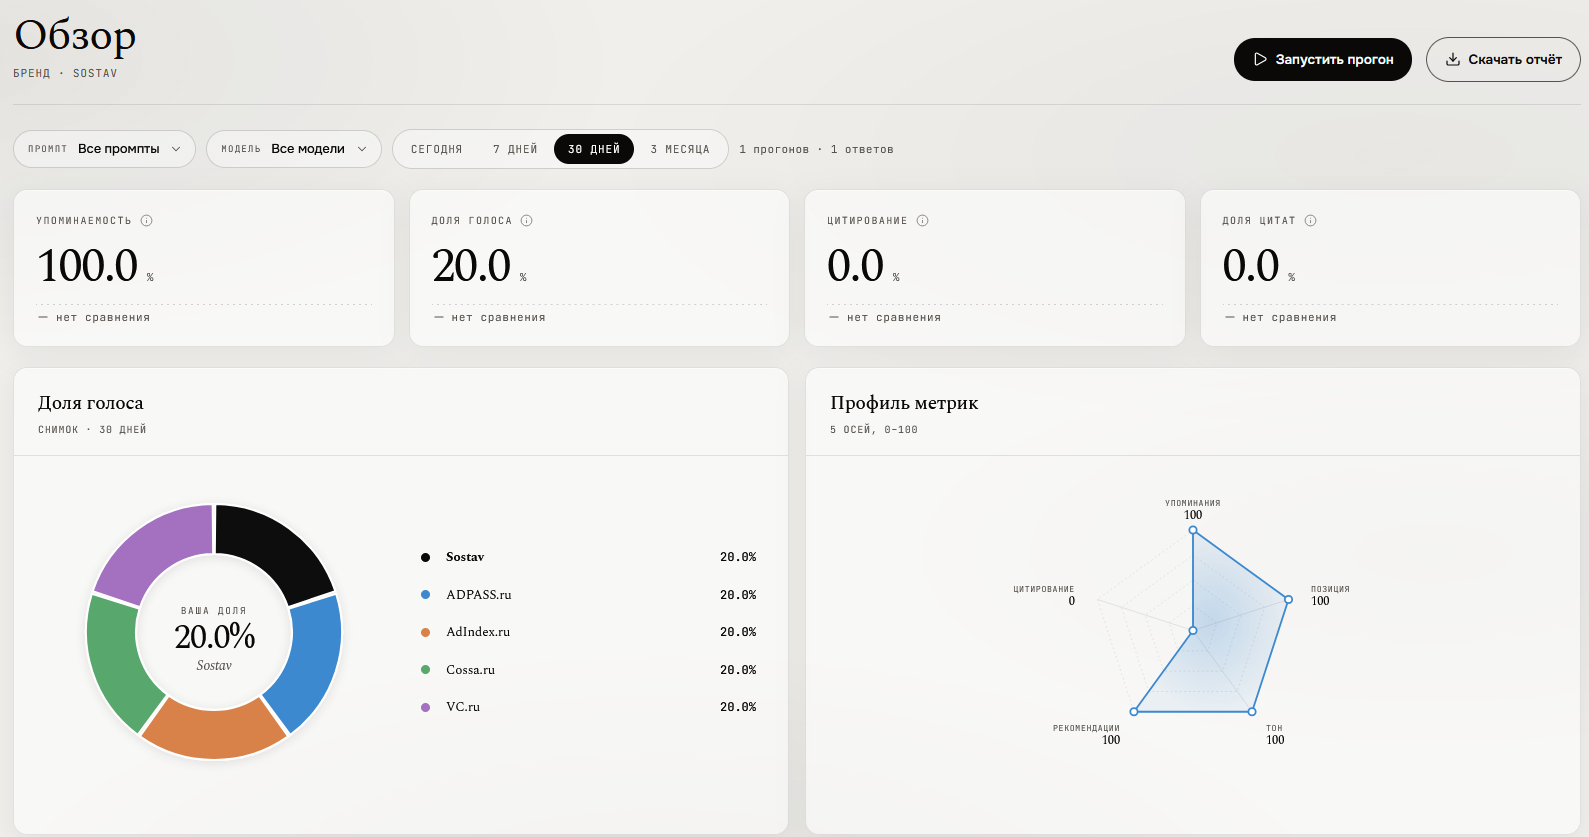This screenshot has width=1589, height=837.
Task: Click VC.ru in share legend
Action: [x=463, y=707]
